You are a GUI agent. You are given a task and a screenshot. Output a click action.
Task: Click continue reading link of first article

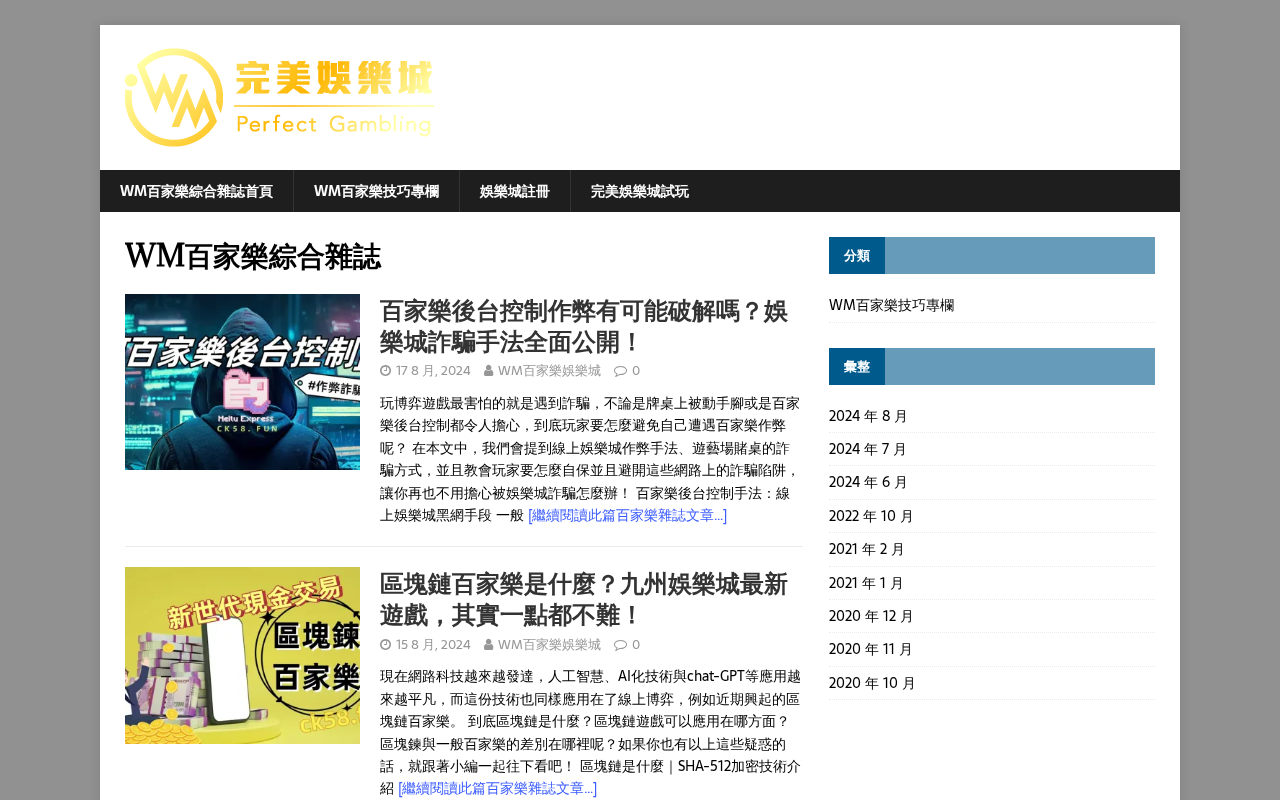point(627,516)
